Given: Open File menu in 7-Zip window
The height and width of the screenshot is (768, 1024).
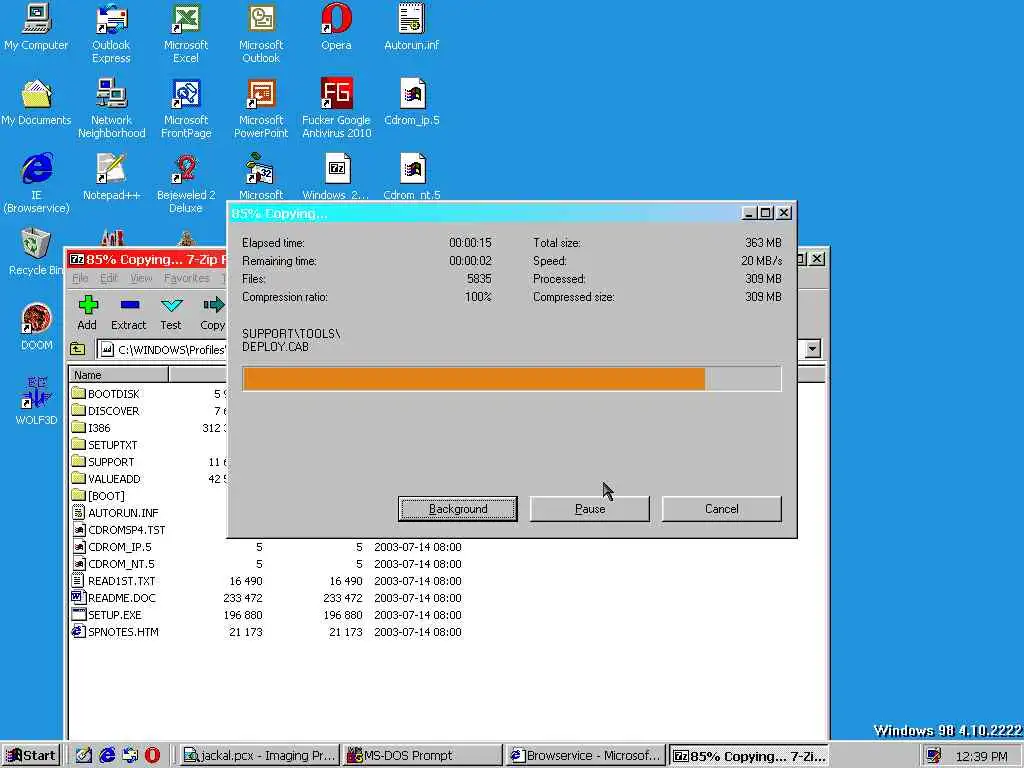Looking at the screenshot, I should pos(80,278).
